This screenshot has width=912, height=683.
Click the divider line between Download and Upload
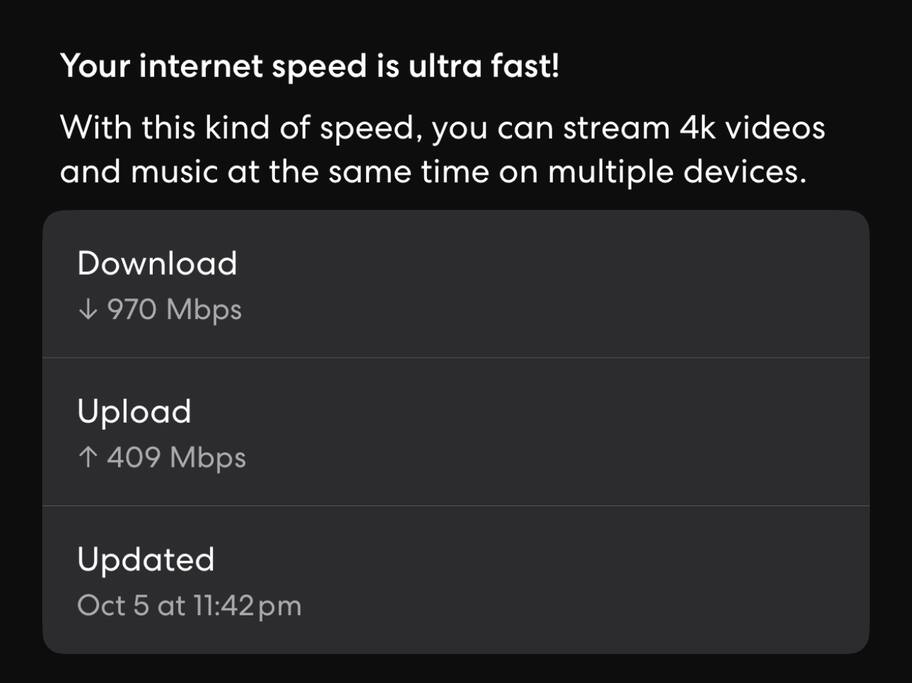pos(456,357)
